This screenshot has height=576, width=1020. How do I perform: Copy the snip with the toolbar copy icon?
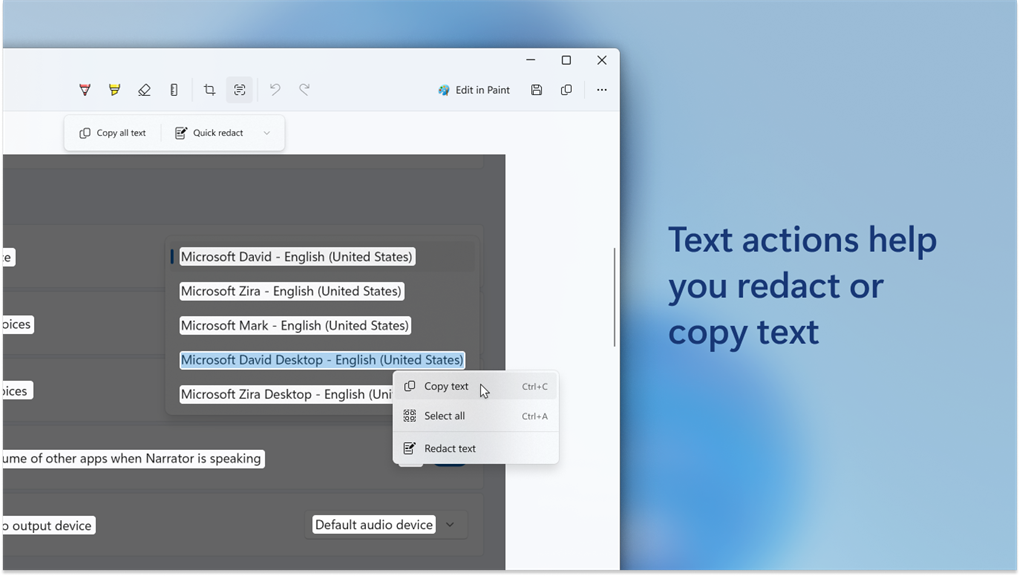(x=567, y=90)
